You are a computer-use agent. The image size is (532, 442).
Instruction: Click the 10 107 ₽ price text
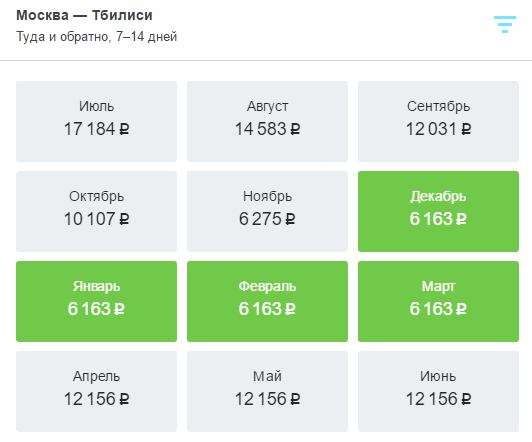tap(97, 219)
